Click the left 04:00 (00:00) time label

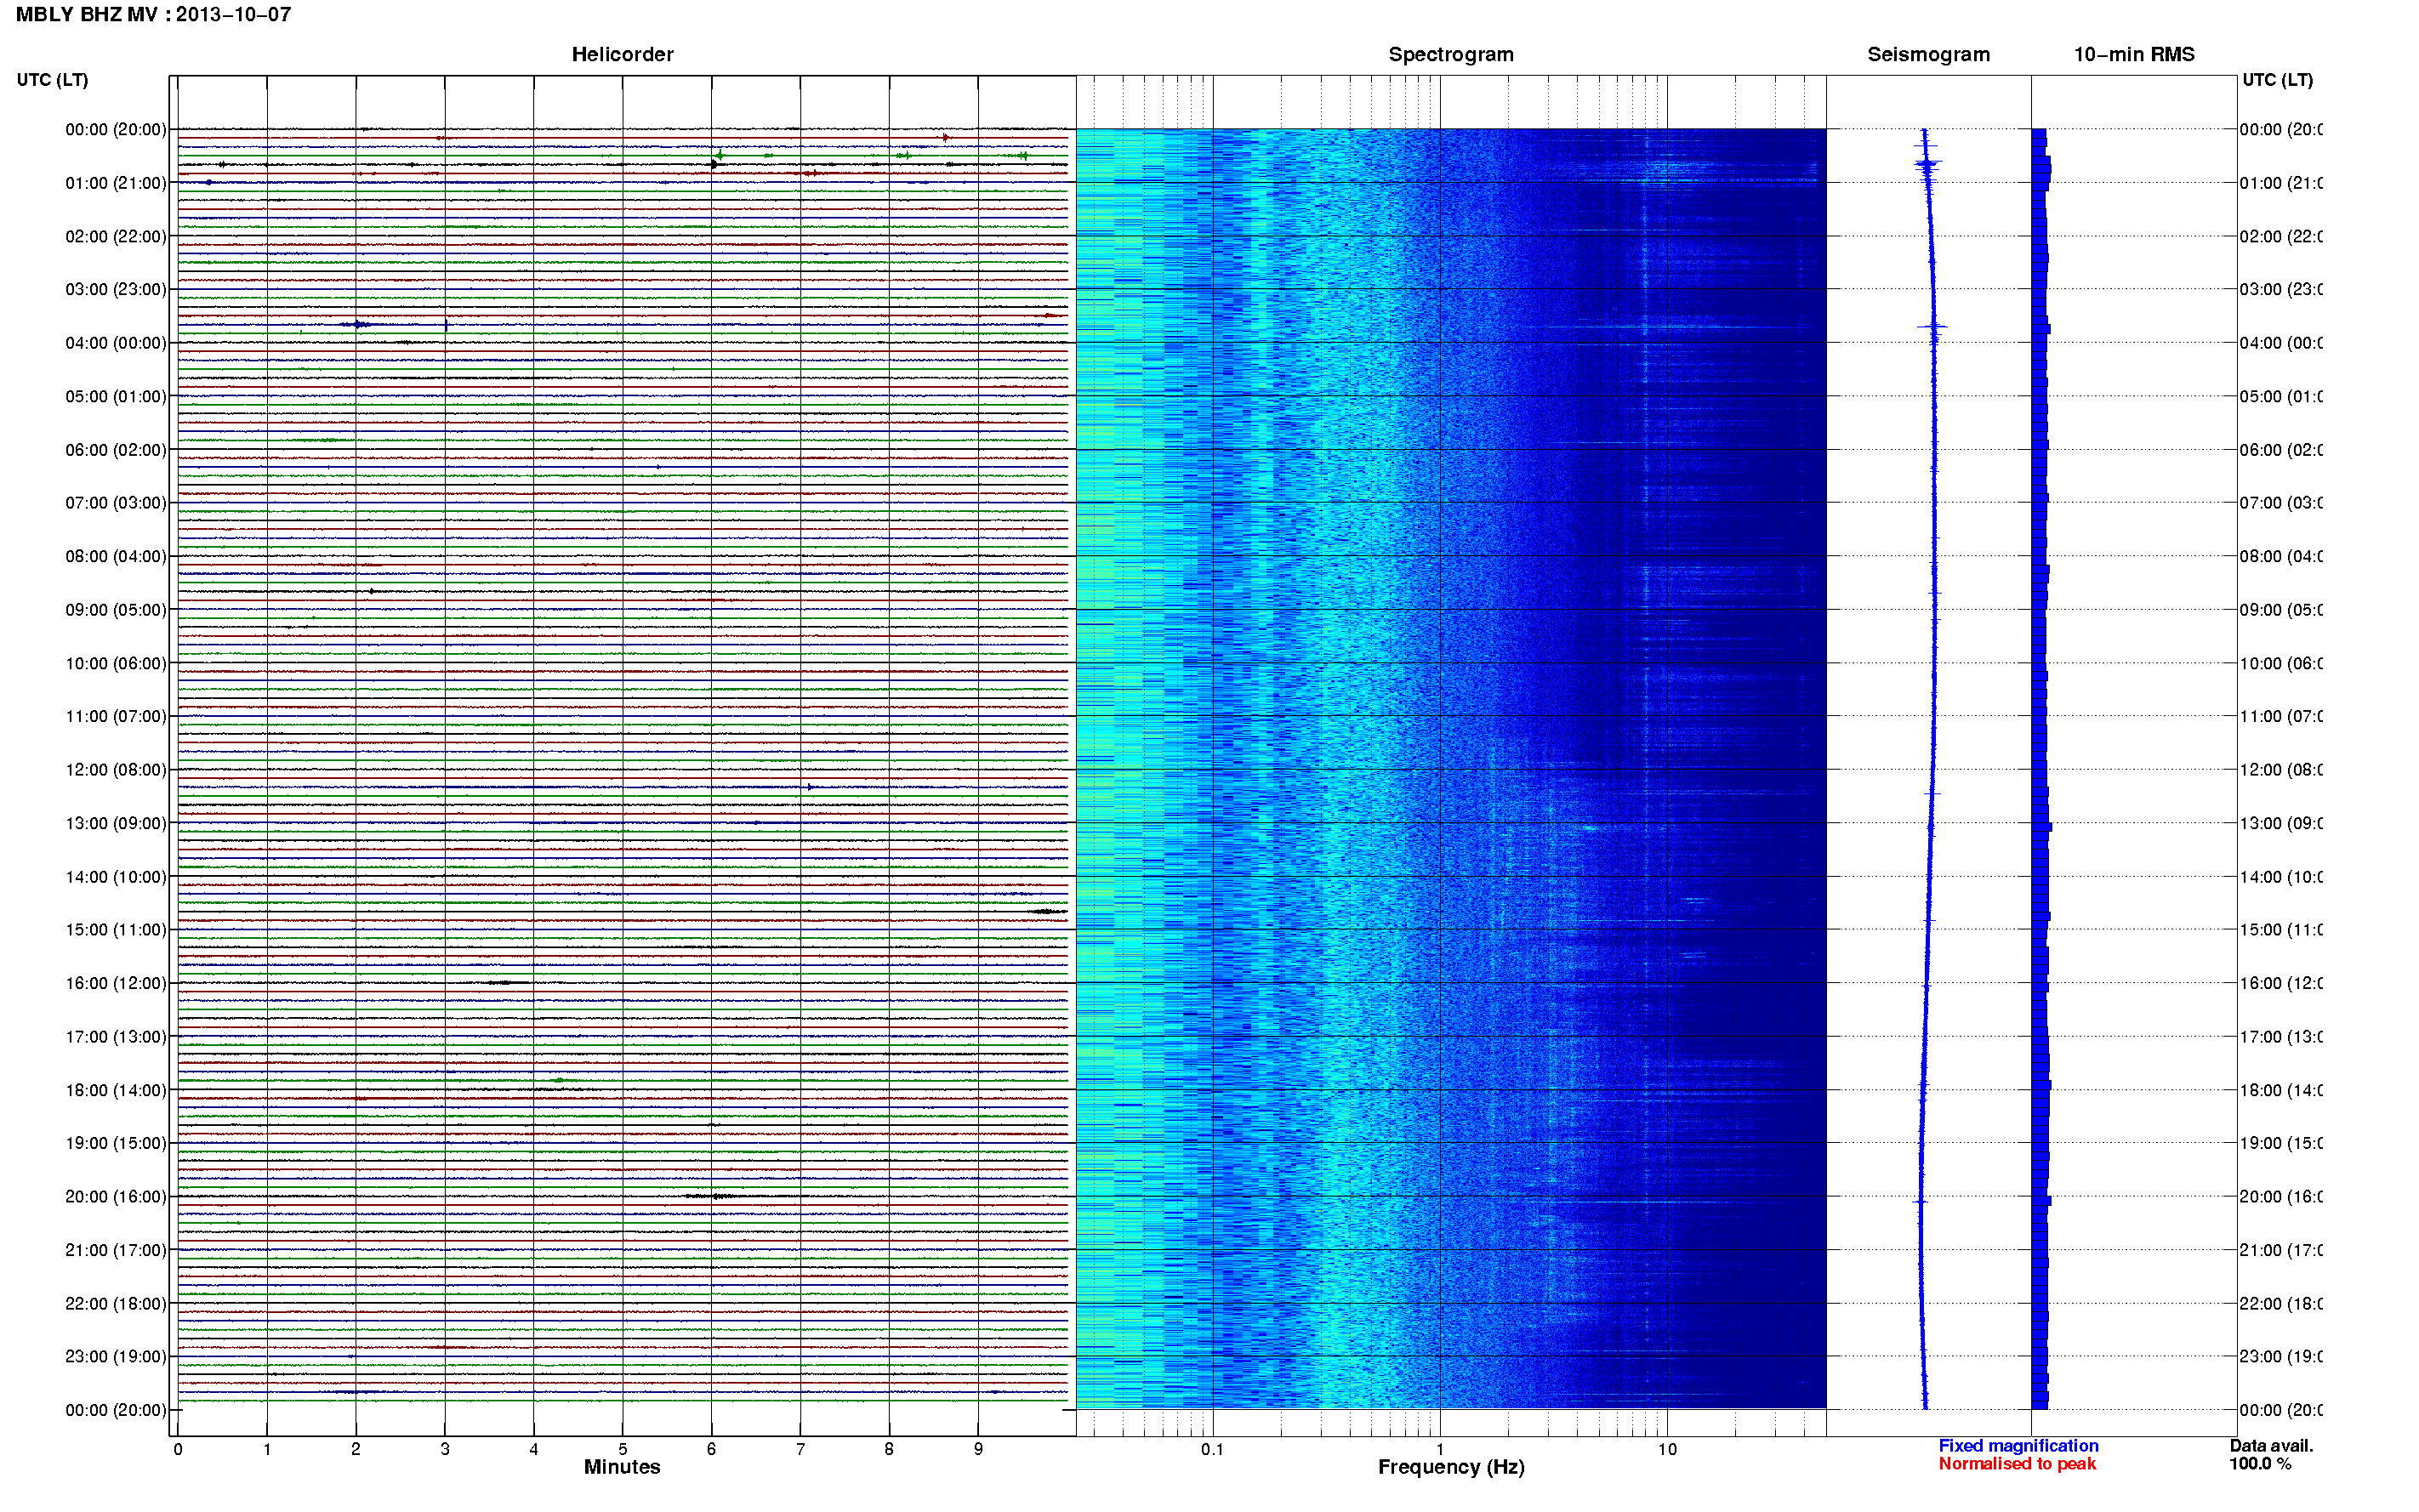[x=116, y=343]
